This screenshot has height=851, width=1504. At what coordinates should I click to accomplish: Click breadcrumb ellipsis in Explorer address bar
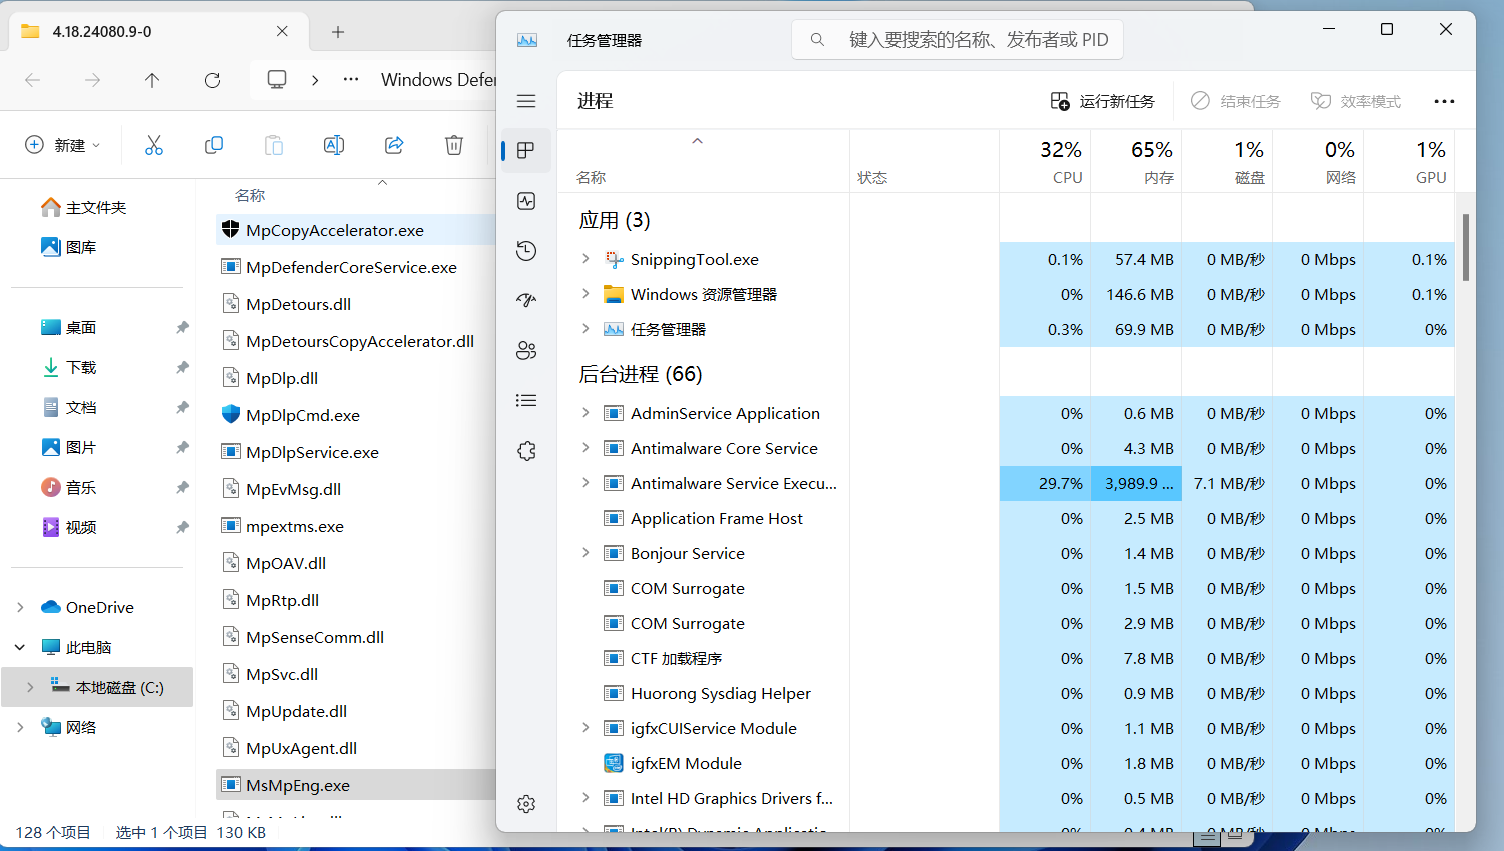(x=351, y=80)
